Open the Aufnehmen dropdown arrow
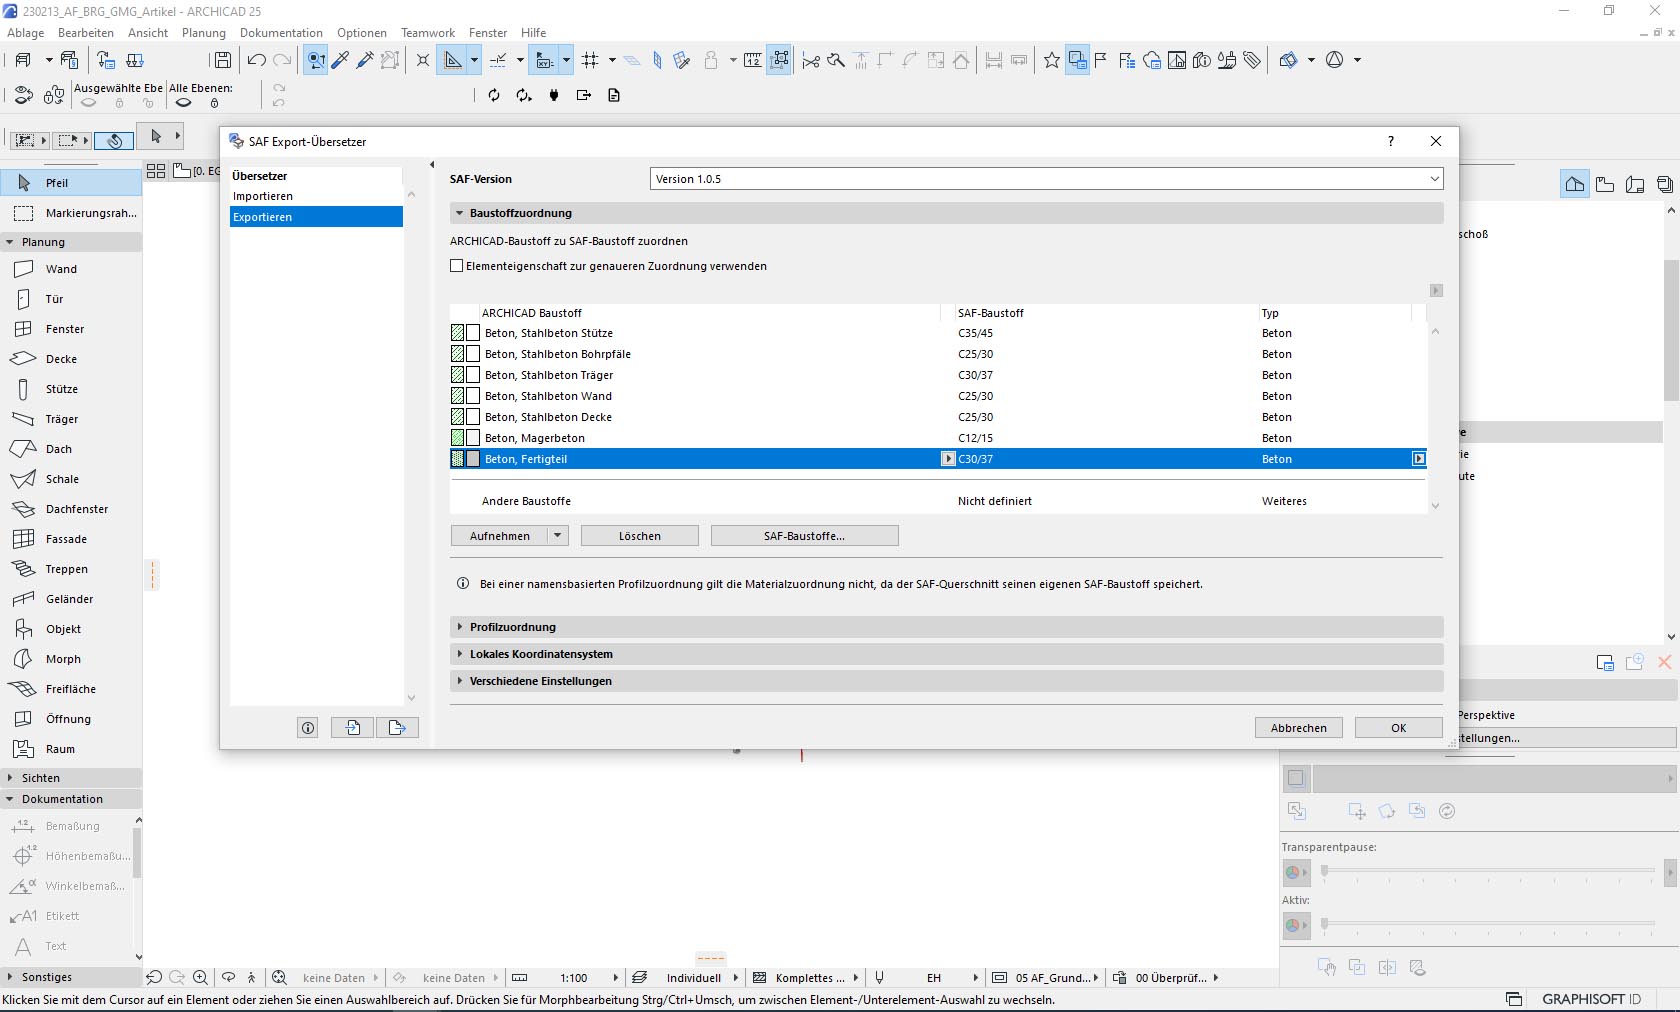Image resolution: width=1680 pixels, height=1012 pixels. pos(558,536)
